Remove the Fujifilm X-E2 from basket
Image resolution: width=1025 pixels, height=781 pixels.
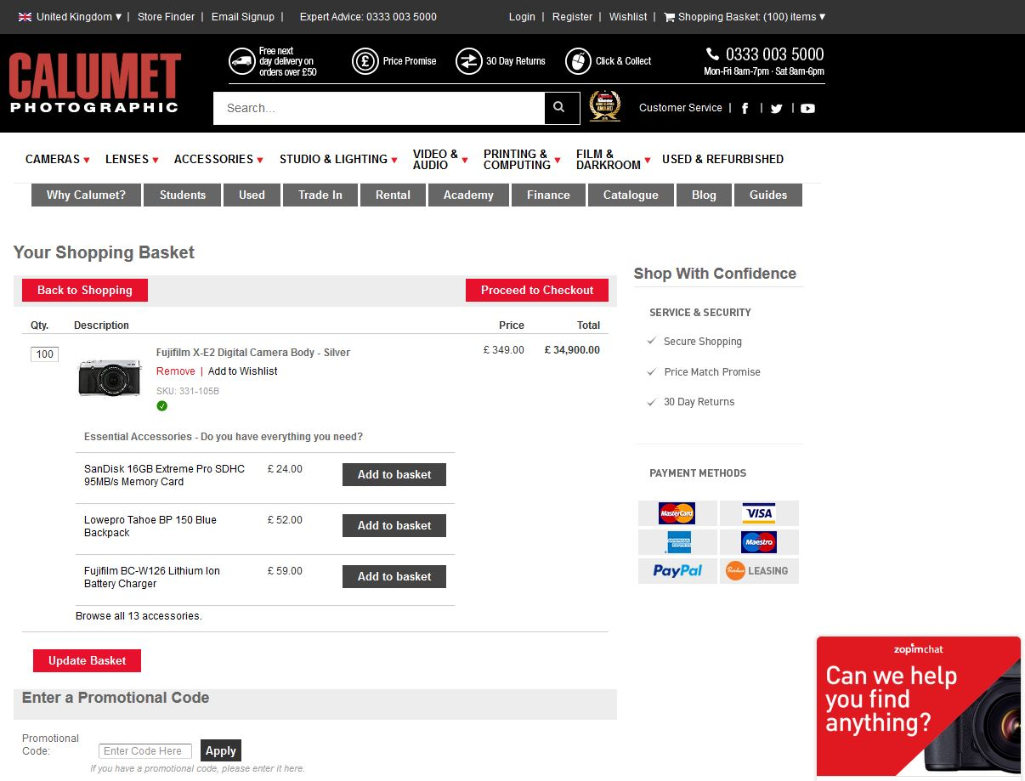click(175, 371)
